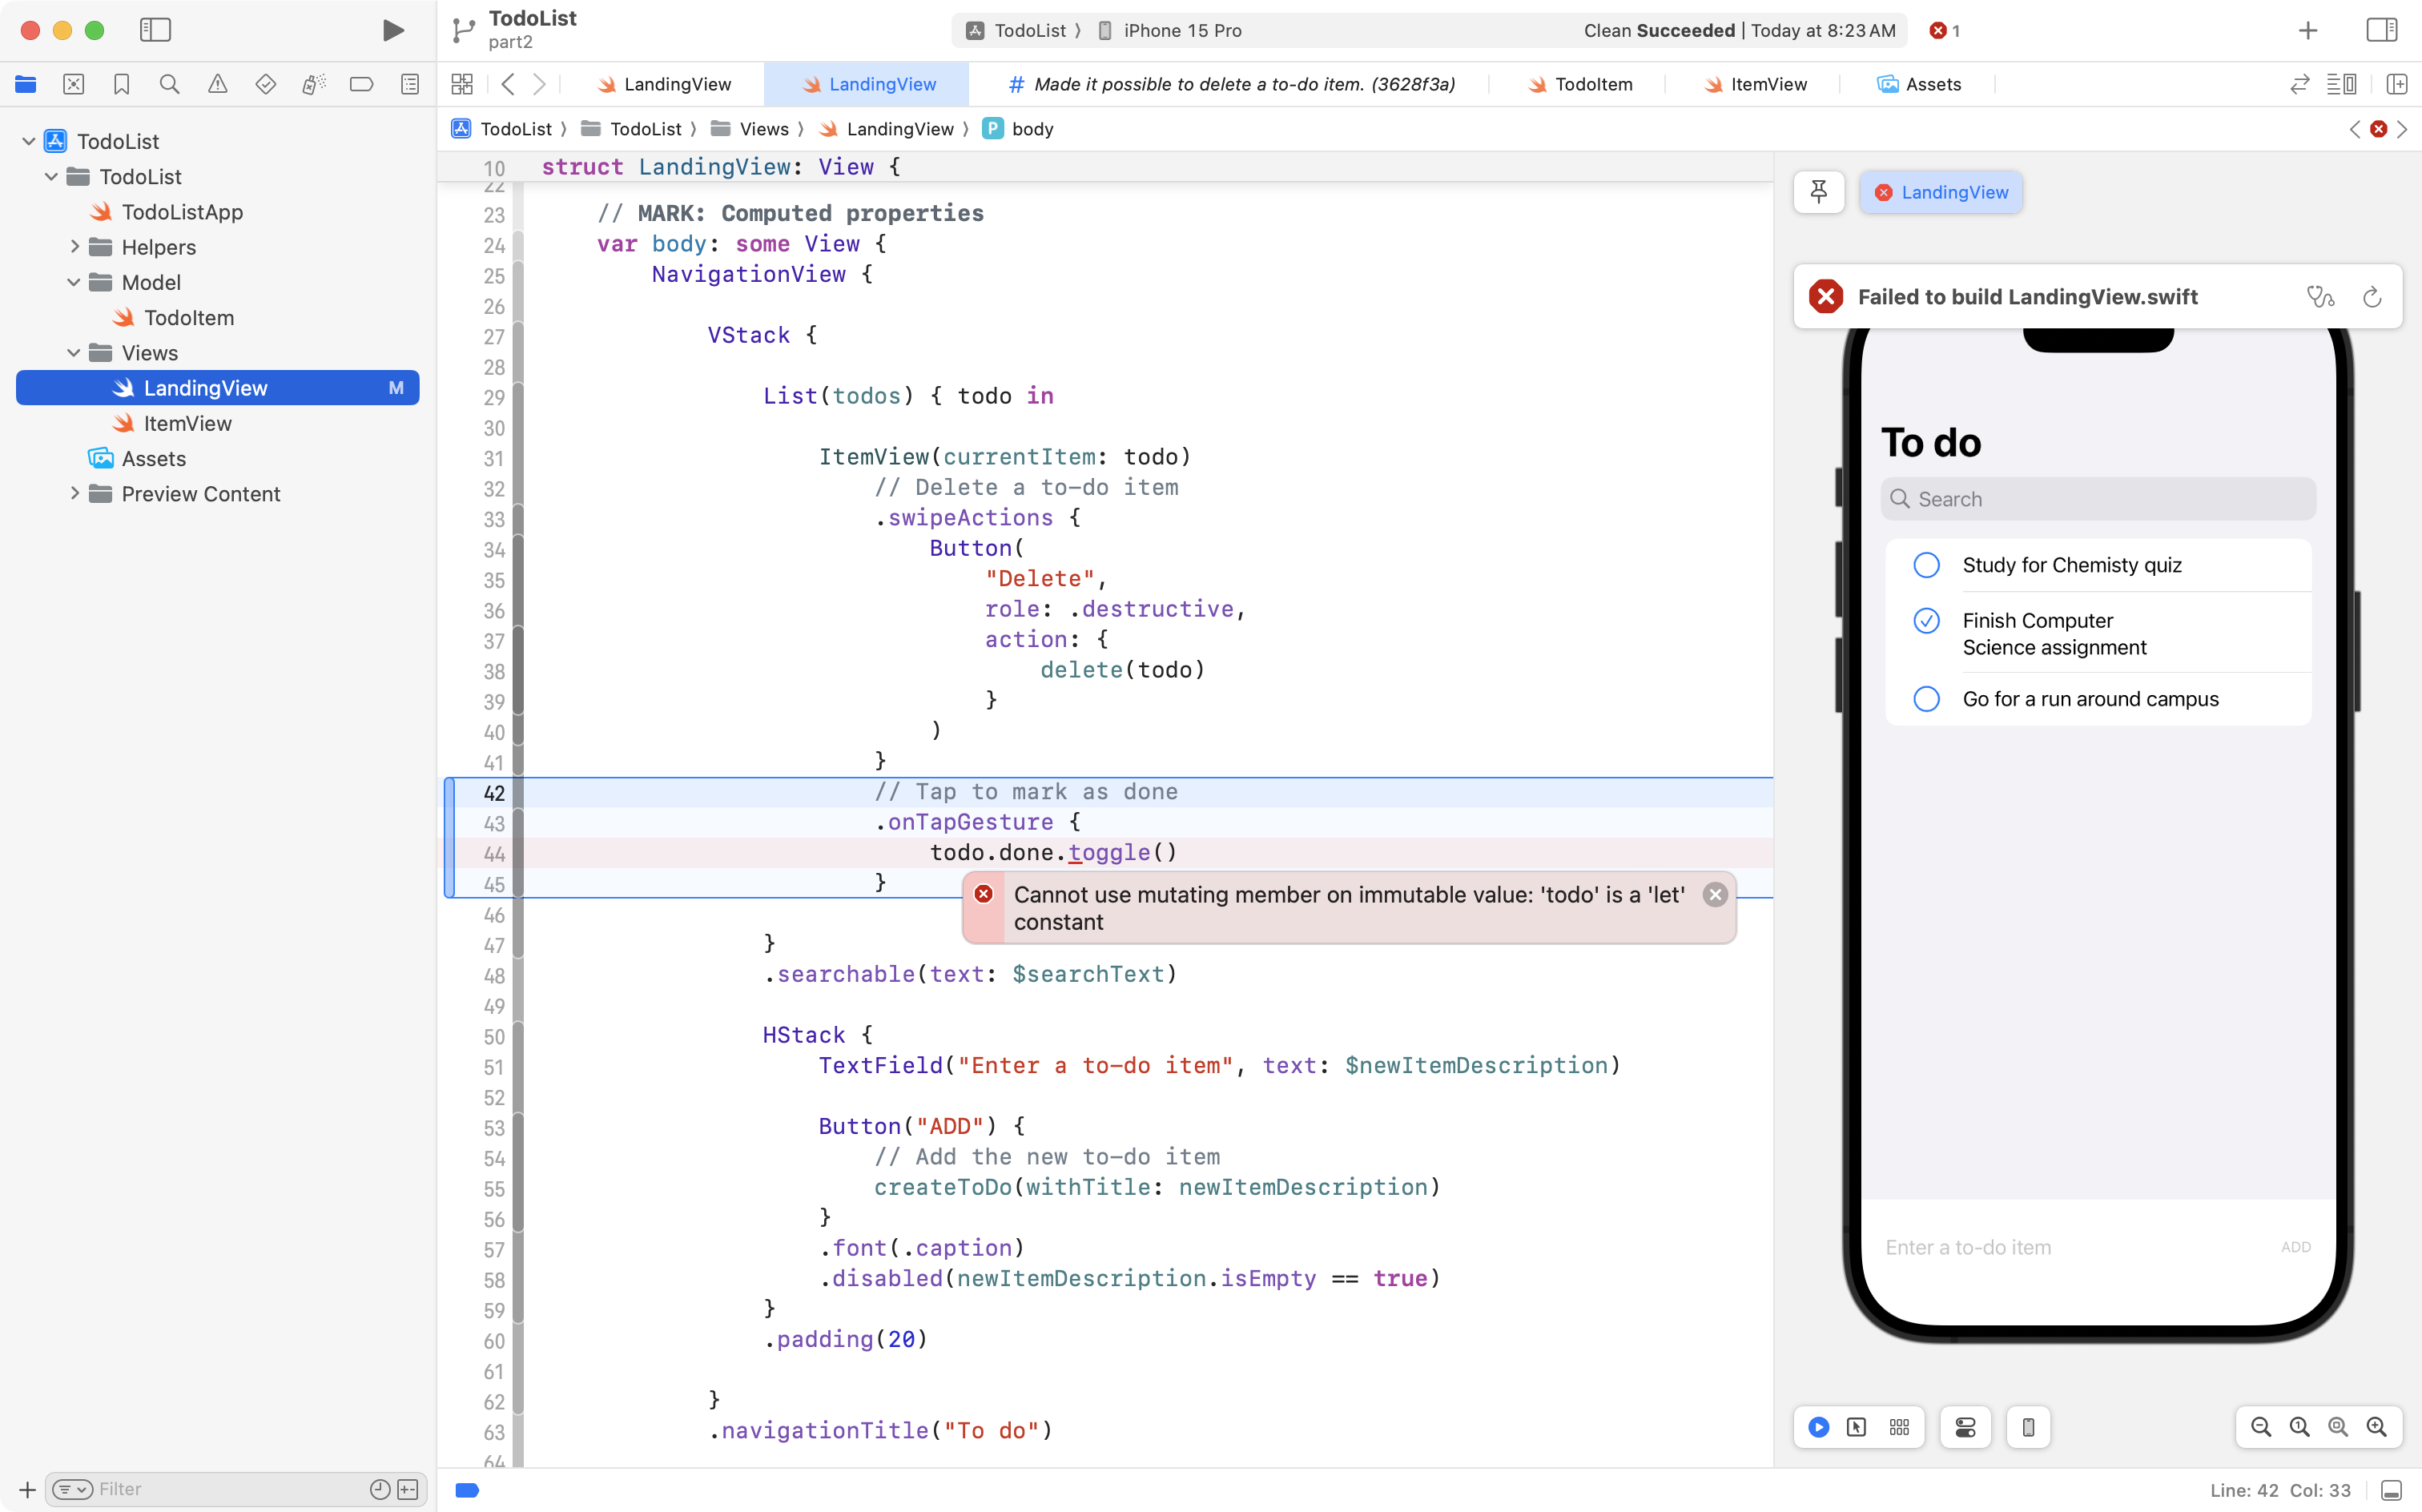Toggle the inspector panel on right

[x=2381, y=30]
